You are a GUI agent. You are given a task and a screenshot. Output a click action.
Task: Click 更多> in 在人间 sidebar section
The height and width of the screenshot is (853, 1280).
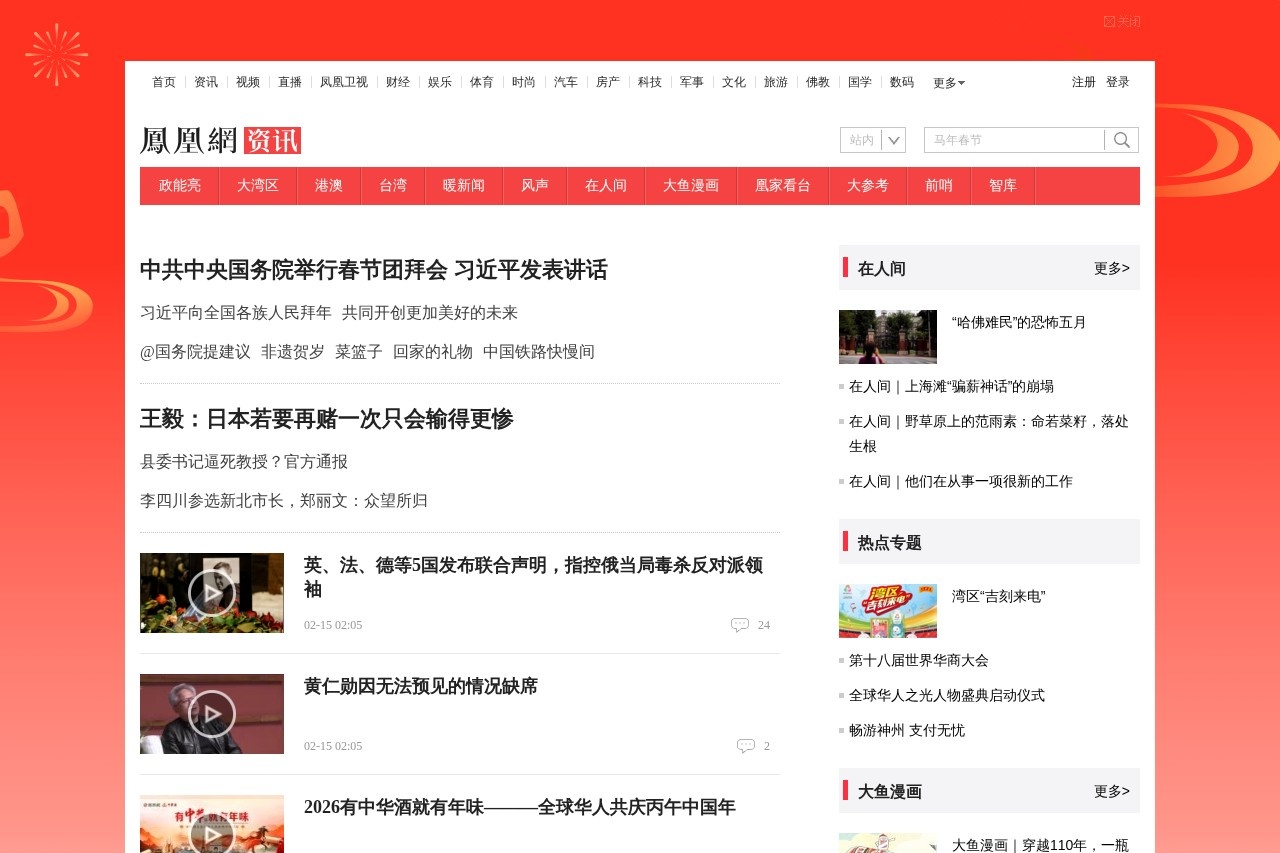1112,268
